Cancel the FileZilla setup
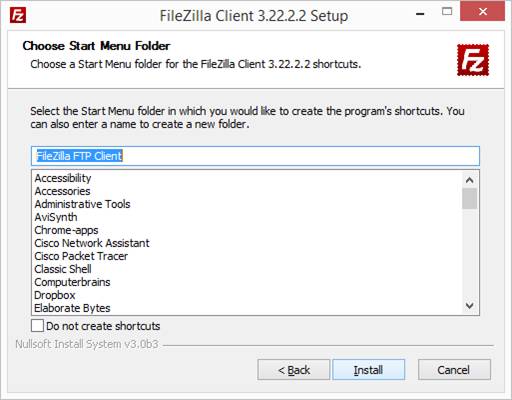This screenshot has height=400, width=512. 454,370
